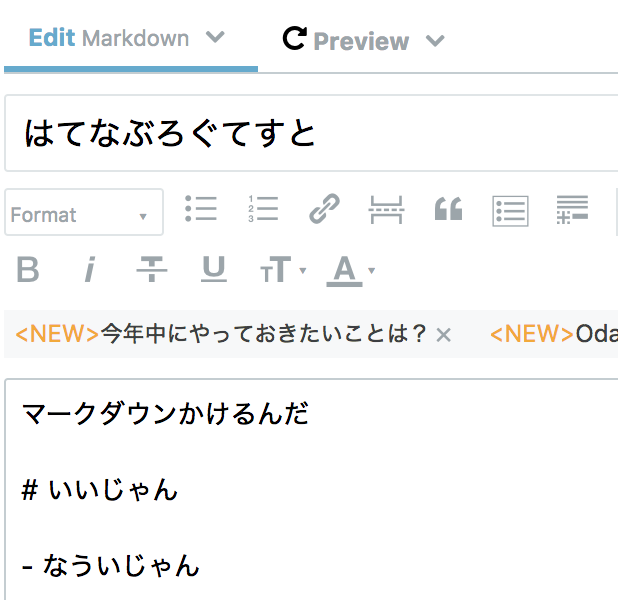The width and height of the screenshot is (618, 600).
Task: Insert a bulleted list
Action: pyautogui.click(x=201, y=208)
